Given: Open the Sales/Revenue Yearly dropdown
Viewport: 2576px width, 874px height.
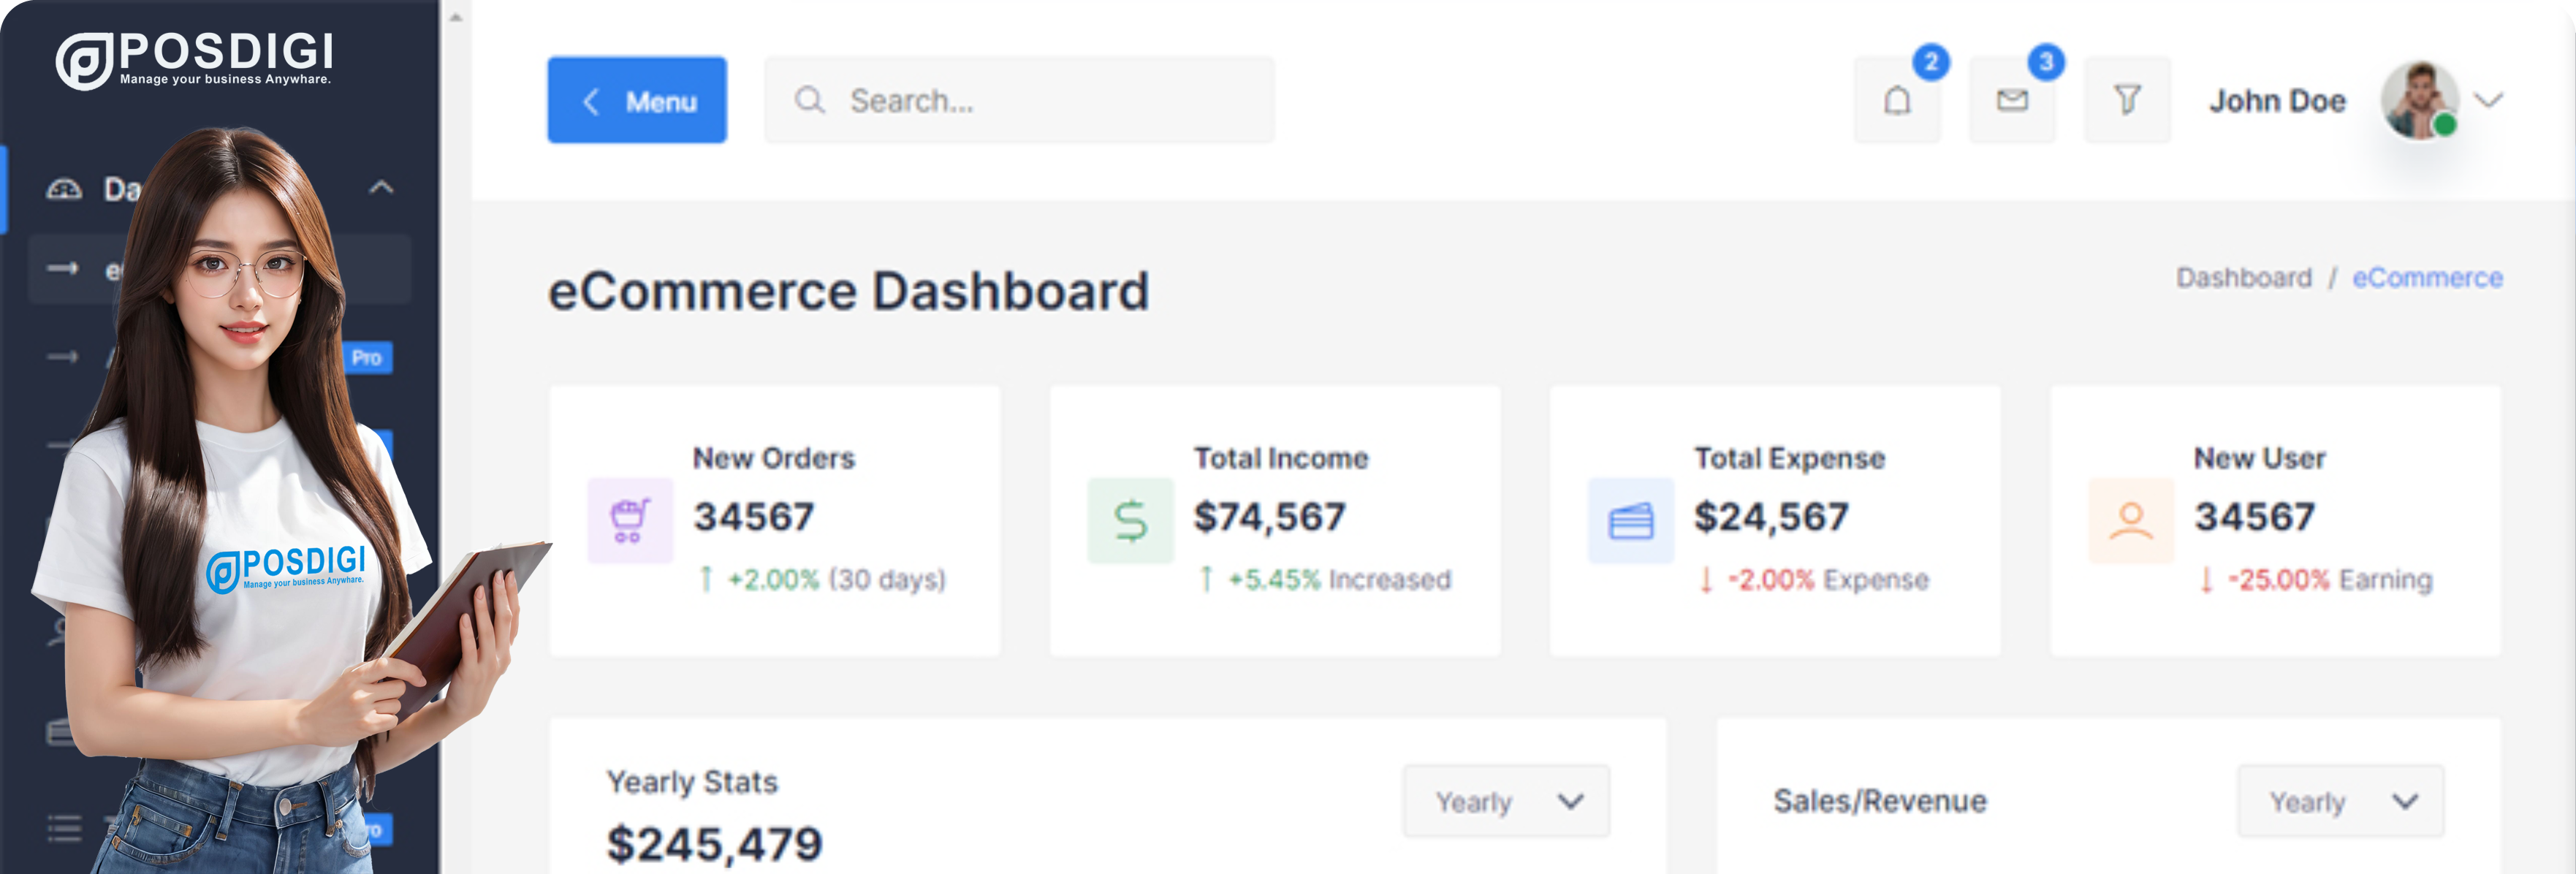Looking at the screenshot, I should click(2340, 801).
